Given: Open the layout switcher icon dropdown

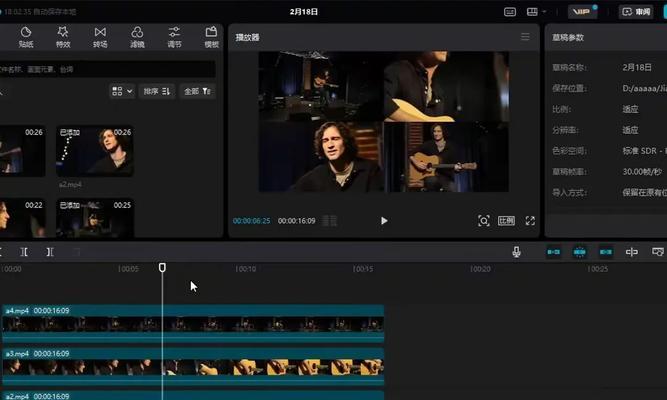Looking at the screenshot, I should 536,12.
